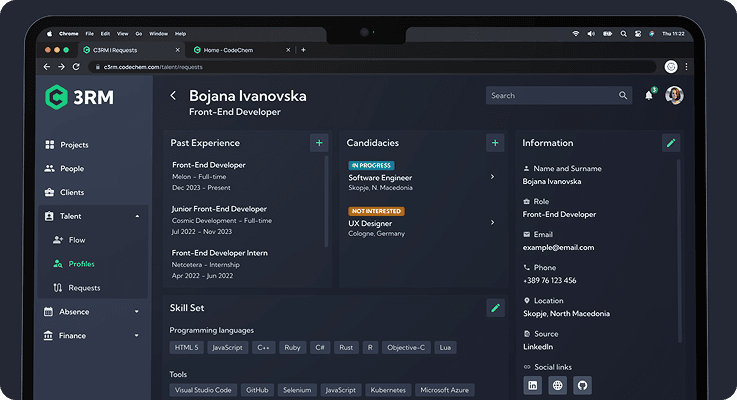
Task: Open the LinkedIn social link
Action: (x=533, y=385)
